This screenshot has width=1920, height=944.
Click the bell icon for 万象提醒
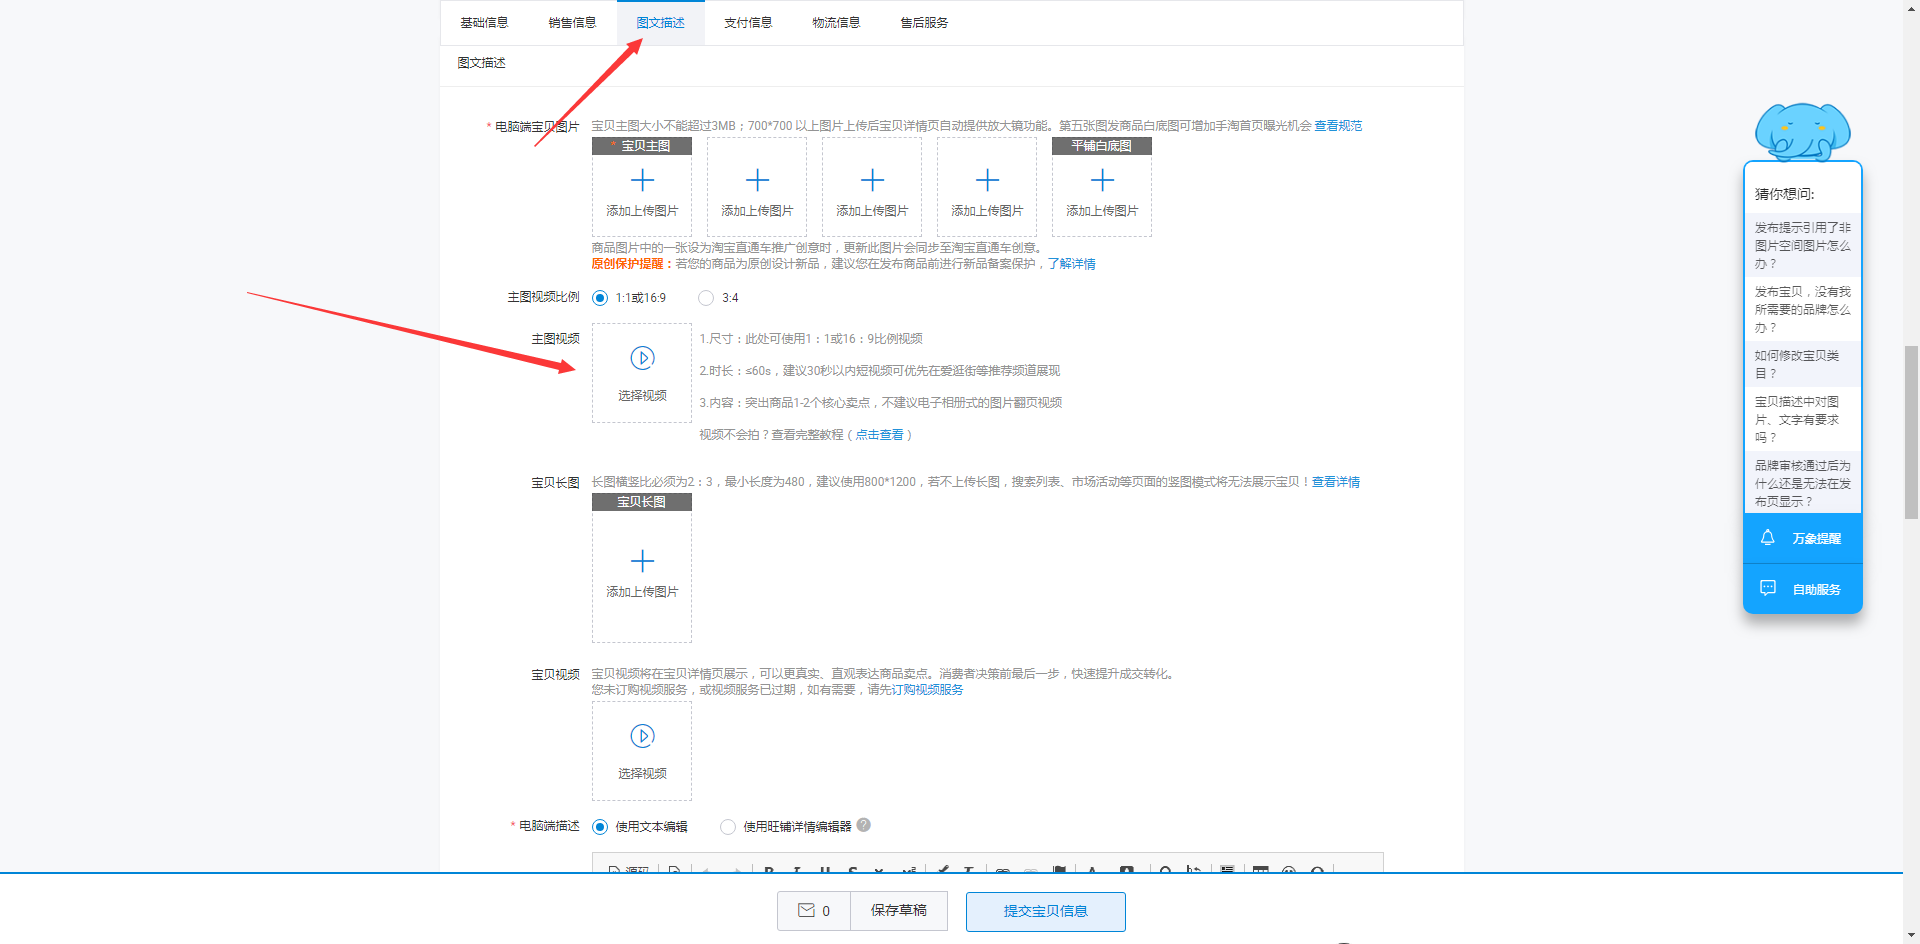(x=1767, y=538)
